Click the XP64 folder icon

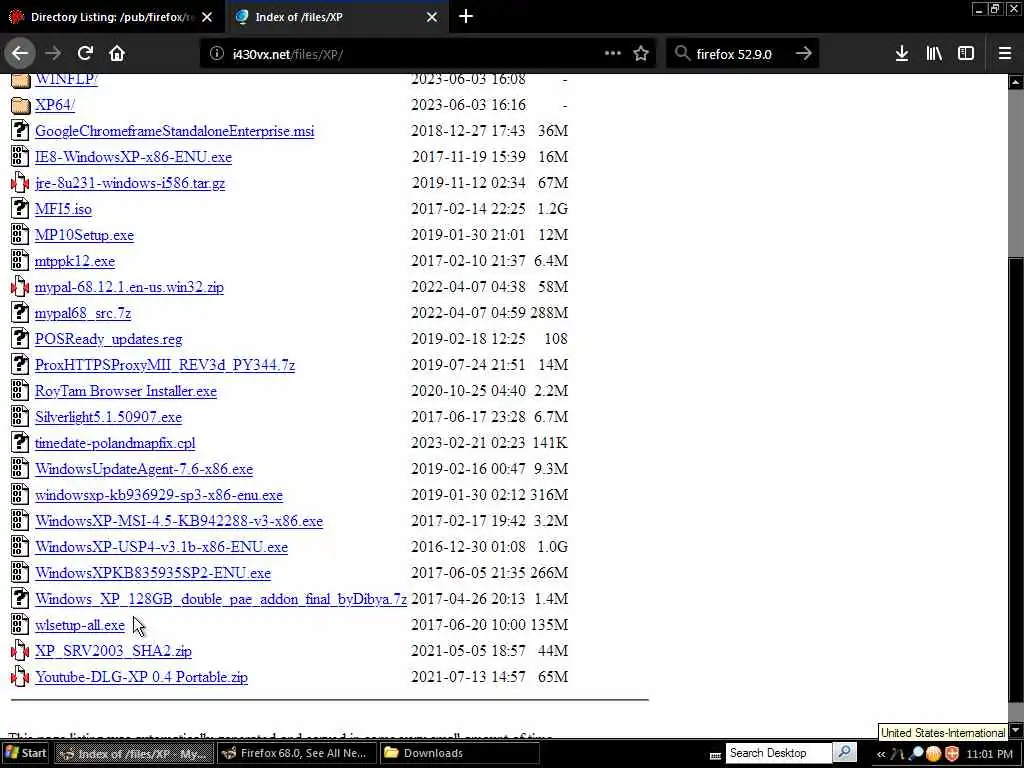tap(20, 104)
